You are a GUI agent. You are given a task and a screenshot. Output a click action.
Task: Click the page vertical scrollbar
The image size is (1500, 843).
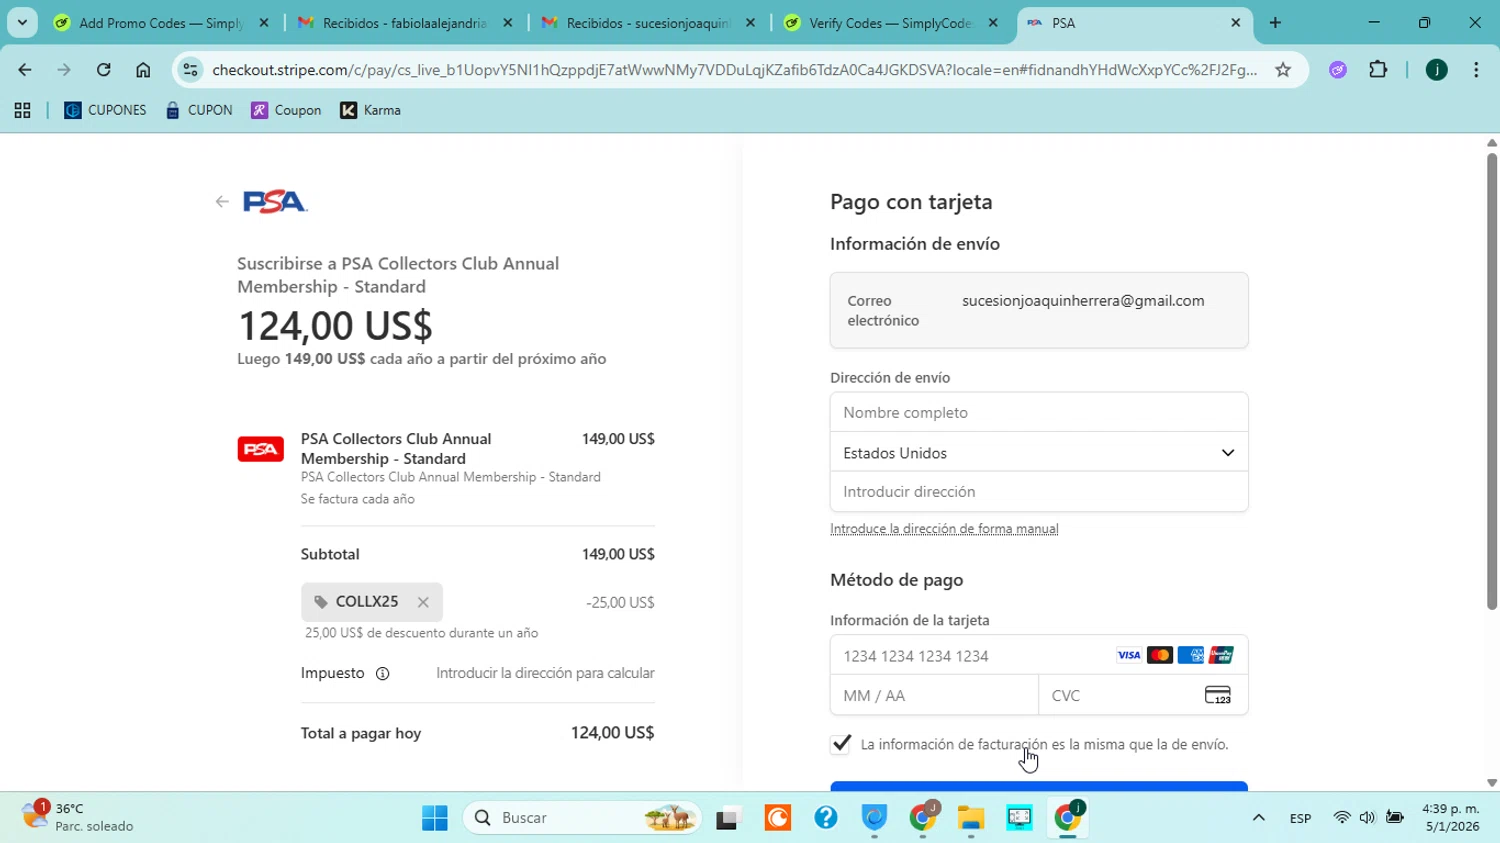(1492, 380)
